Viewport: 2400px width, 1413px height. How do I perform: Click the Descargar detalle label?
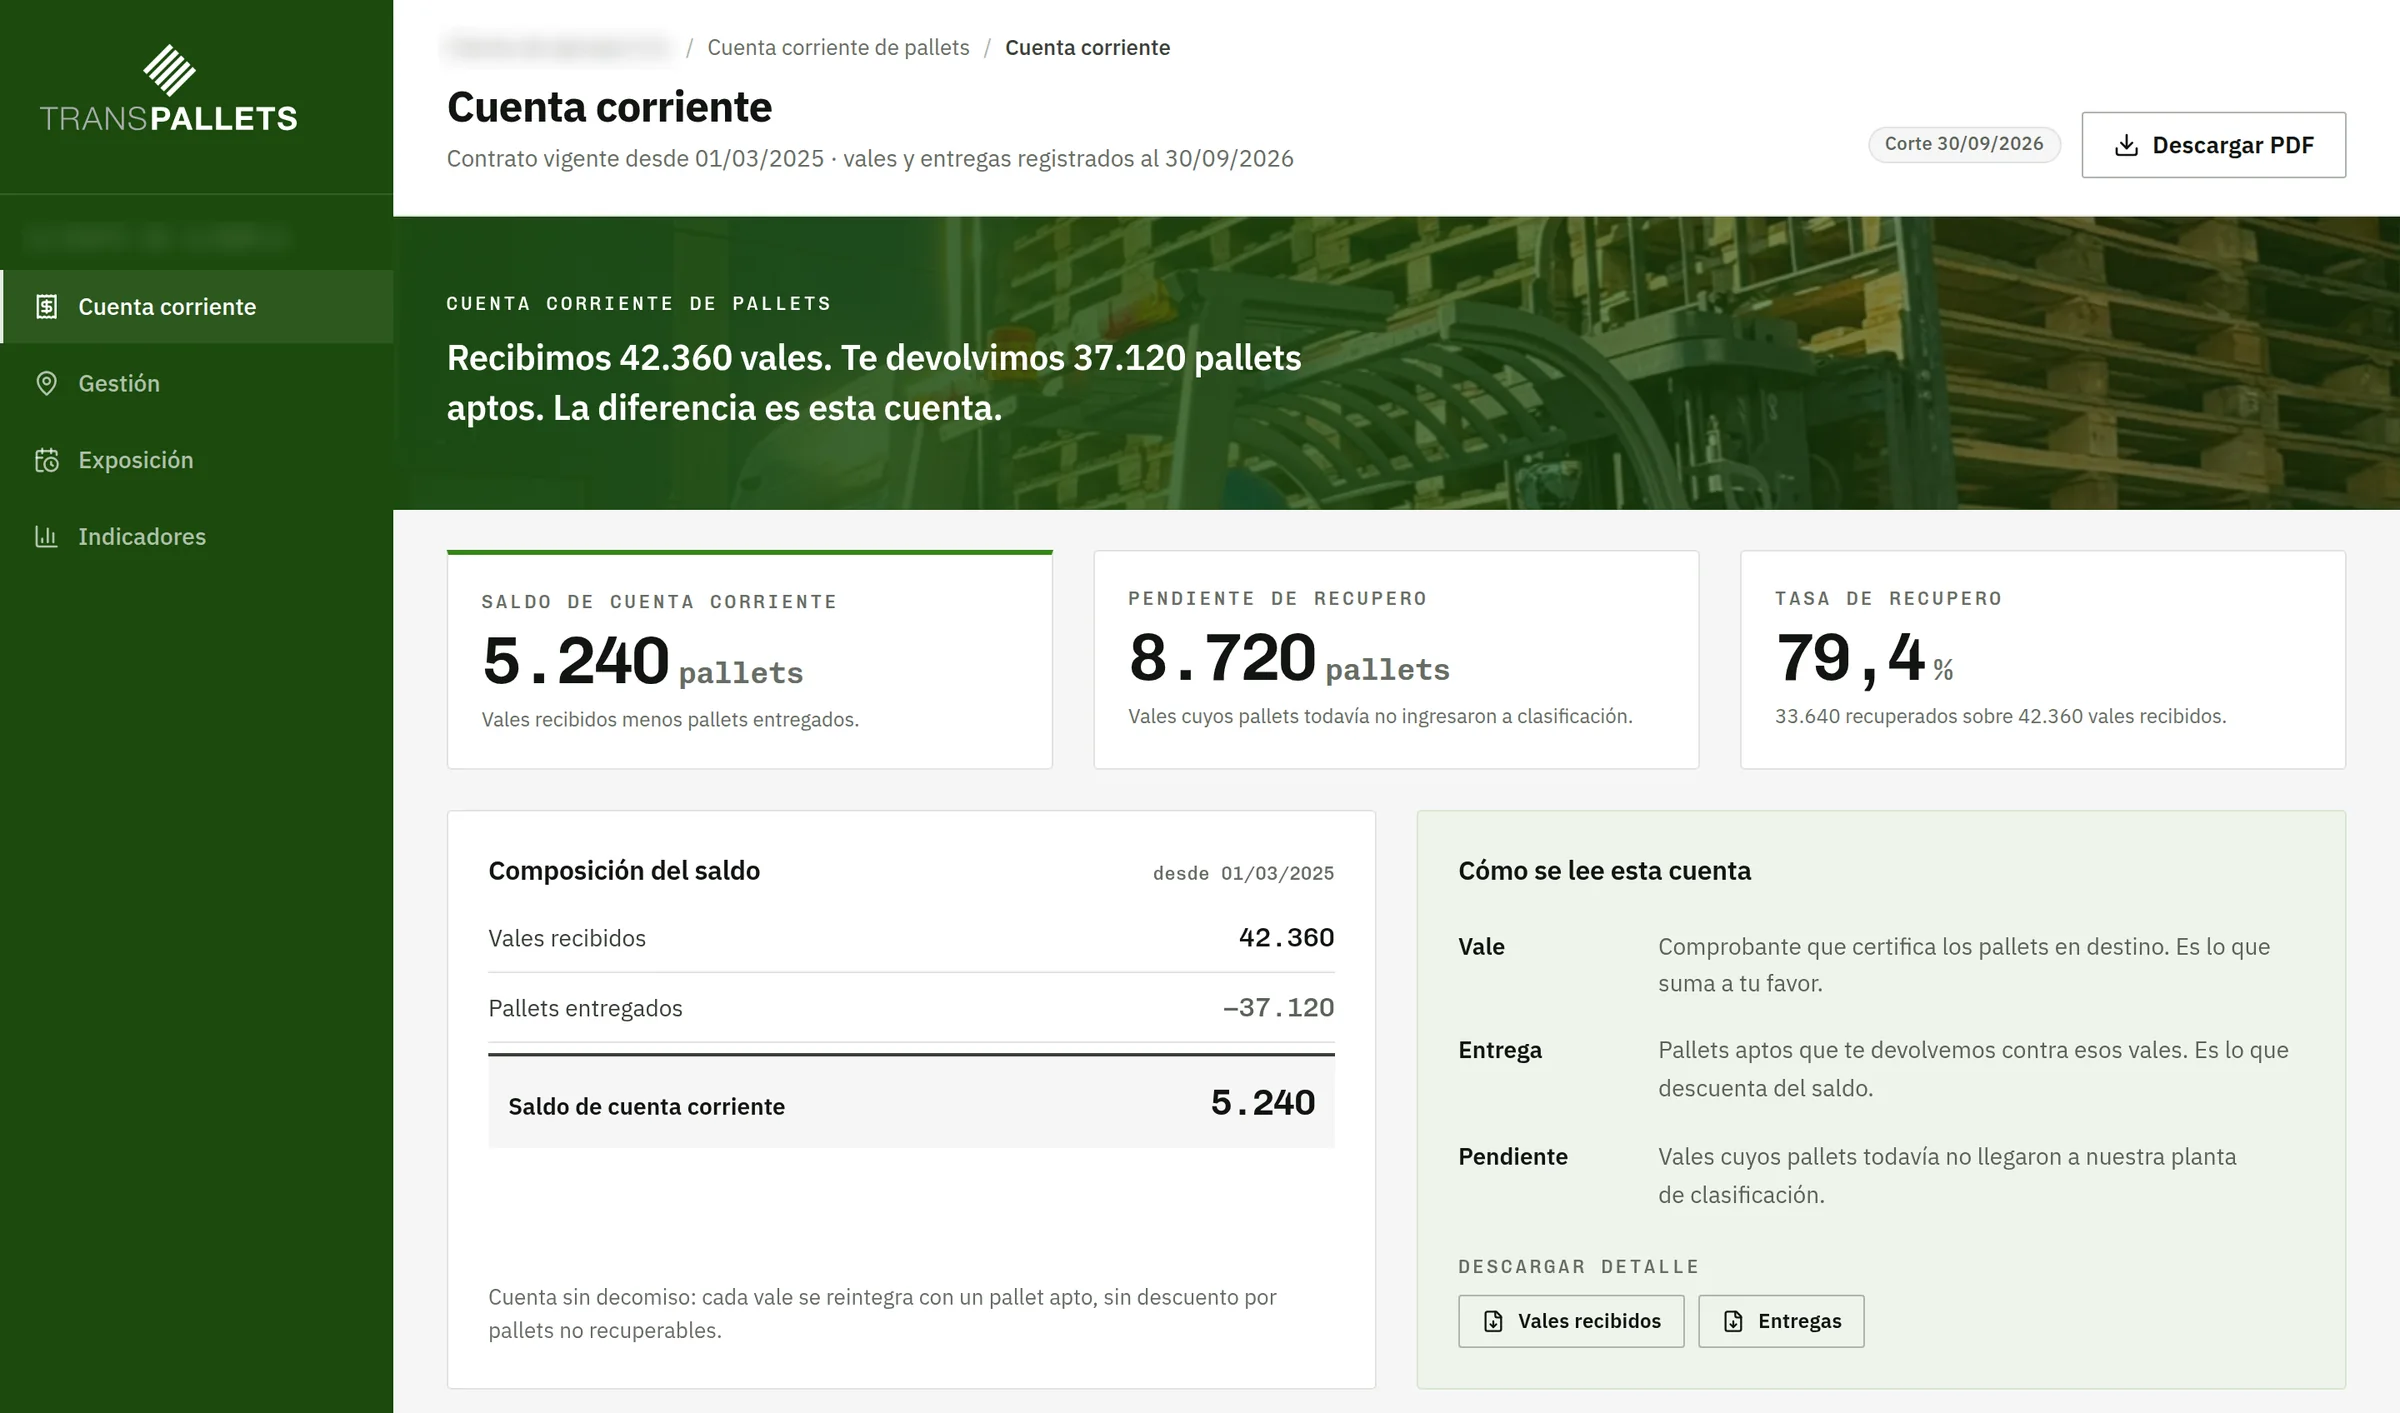1578,1266
